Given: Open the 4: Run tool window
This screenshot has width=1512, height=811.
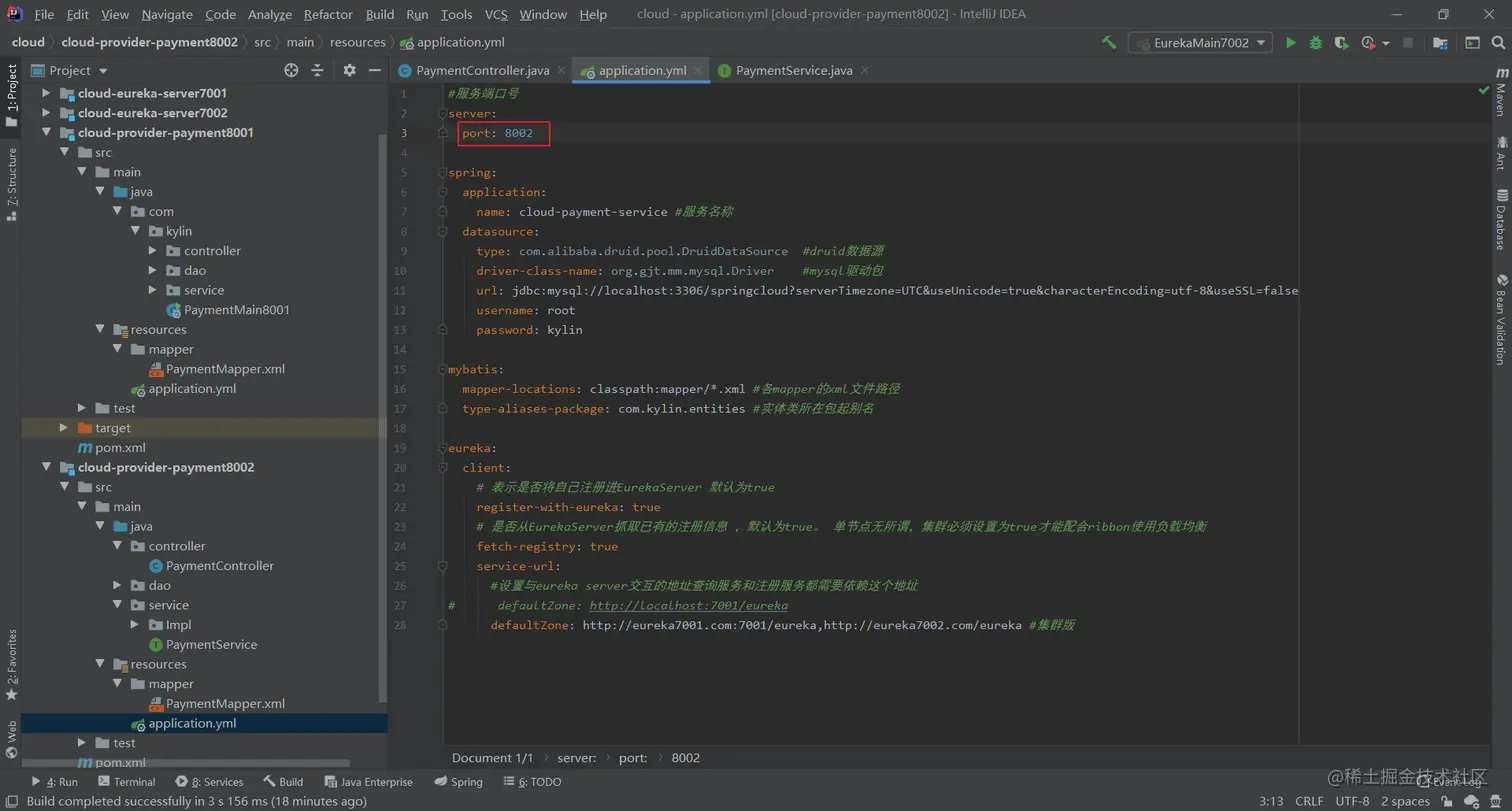Looking at the screenshot, I should coord(54,782).
